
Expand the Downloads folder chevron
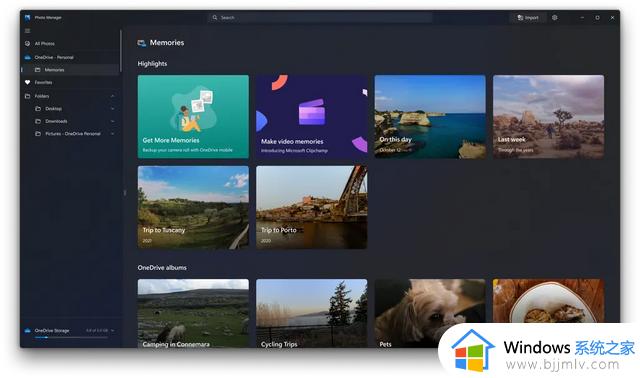pos(112,121)
